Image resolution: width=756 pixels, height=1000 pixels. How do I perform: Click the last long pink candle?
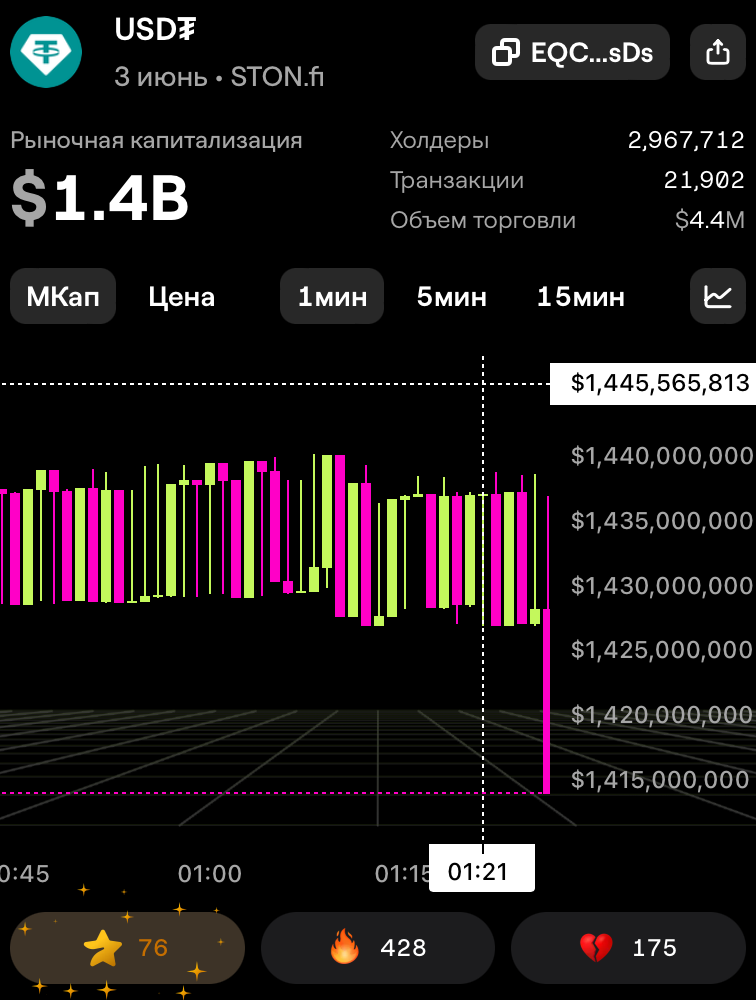tap(547, 702)
